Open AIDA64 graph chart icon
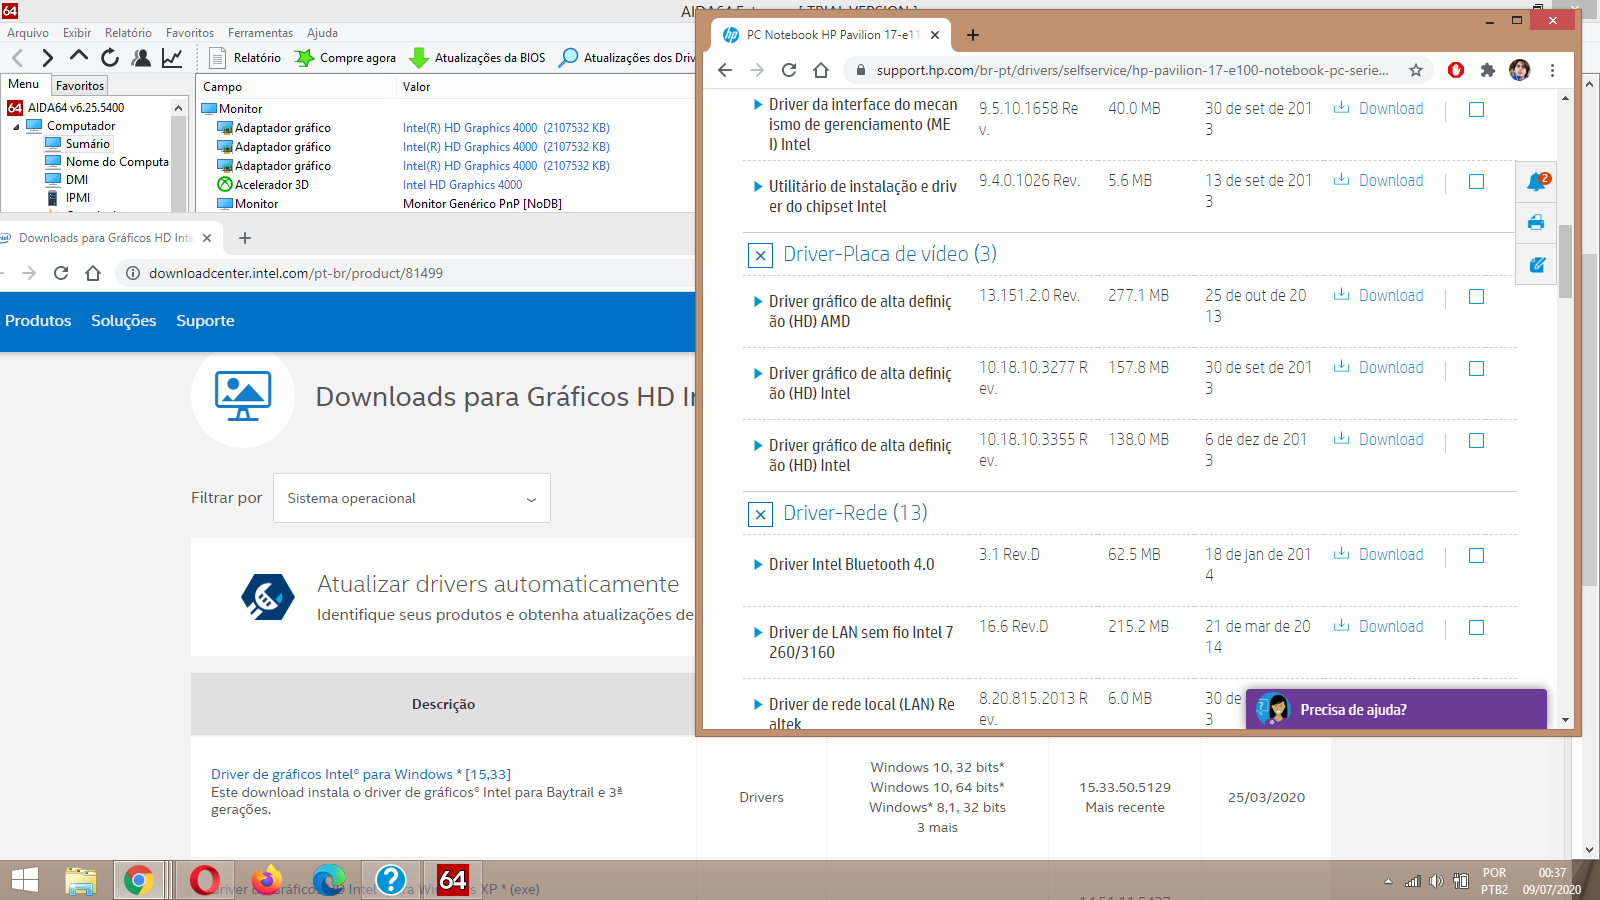1600x900 pixels. click(x=172, y=58)
